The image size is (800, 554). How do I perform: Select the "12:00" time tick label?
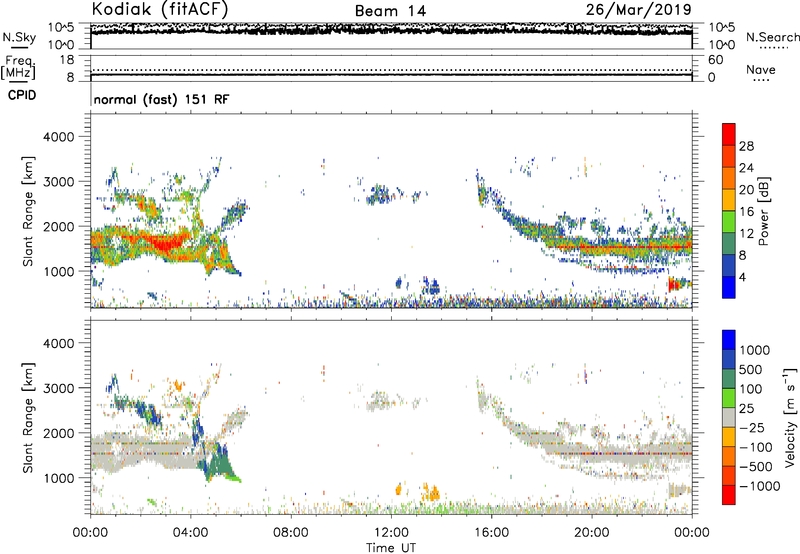(x=391, y=533)
